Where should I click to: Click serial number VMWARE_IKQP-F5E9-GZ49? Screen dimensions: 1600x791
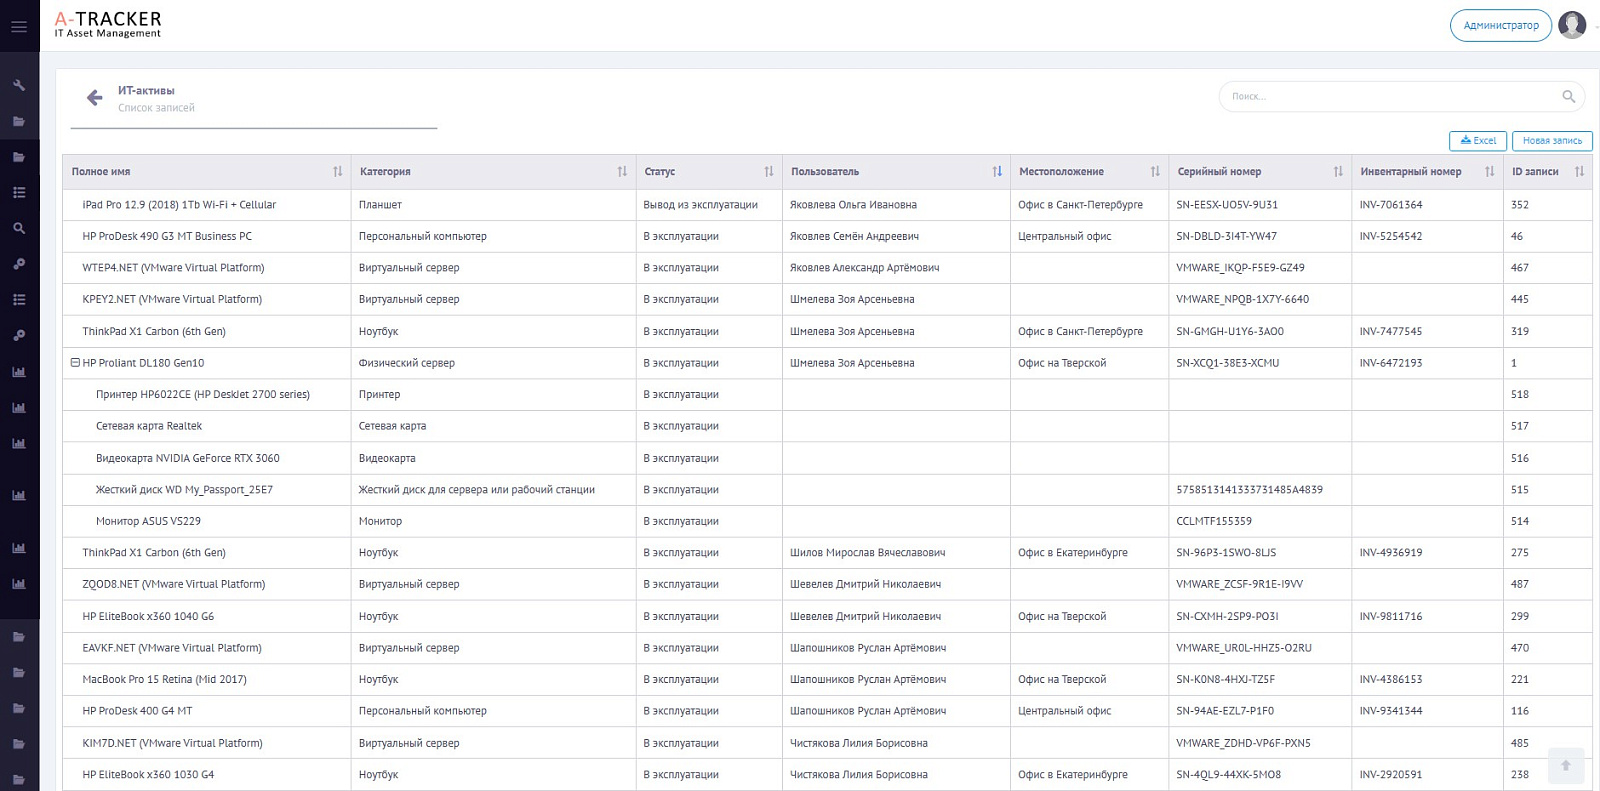1240,268
